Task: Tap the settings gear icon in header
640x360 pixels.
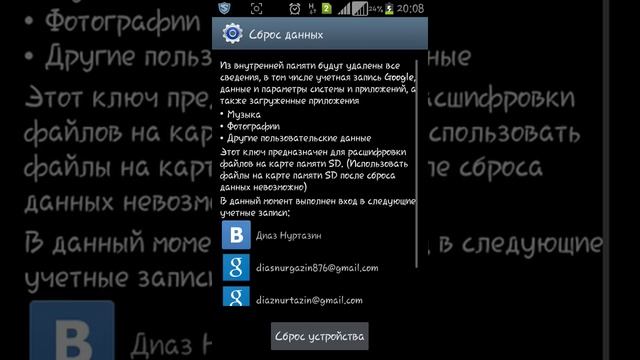Action: pos(232,33)
